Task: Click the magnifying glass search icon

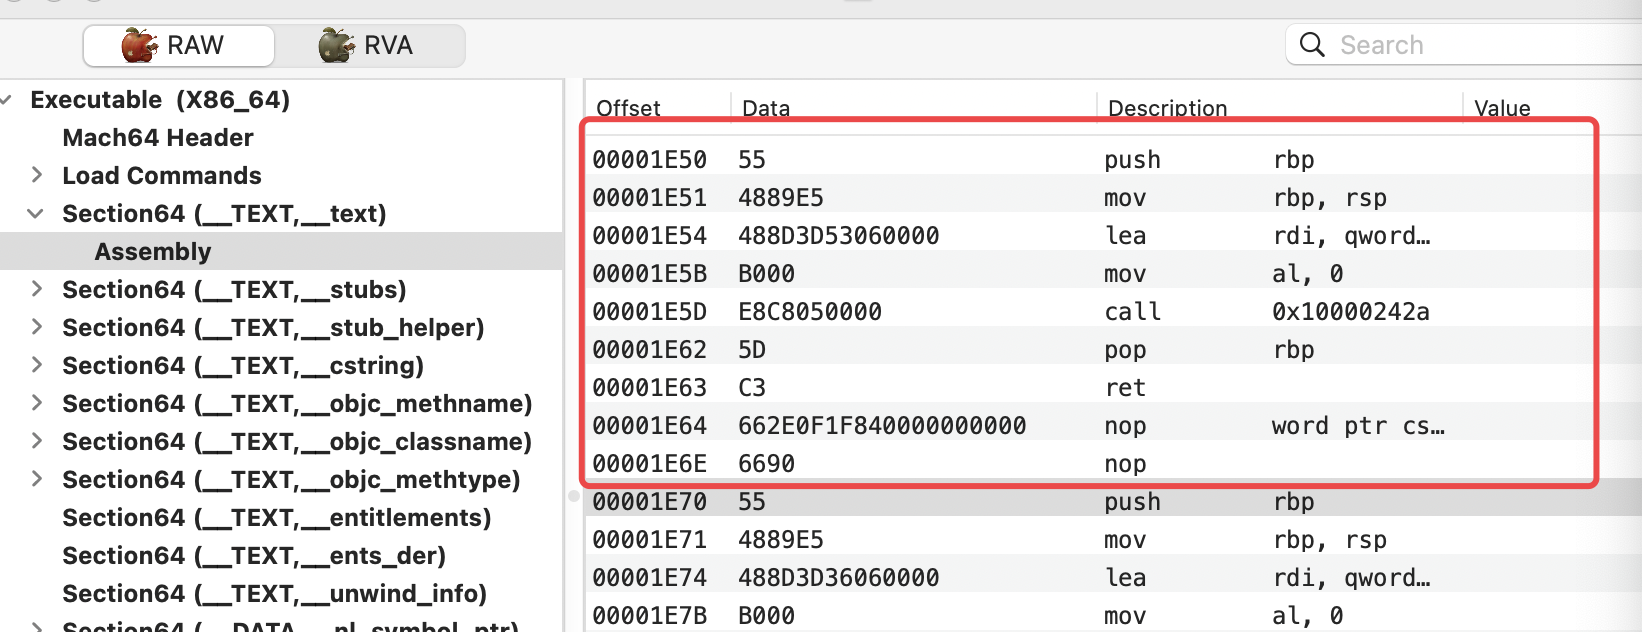Action: [x=1312, y=45]
